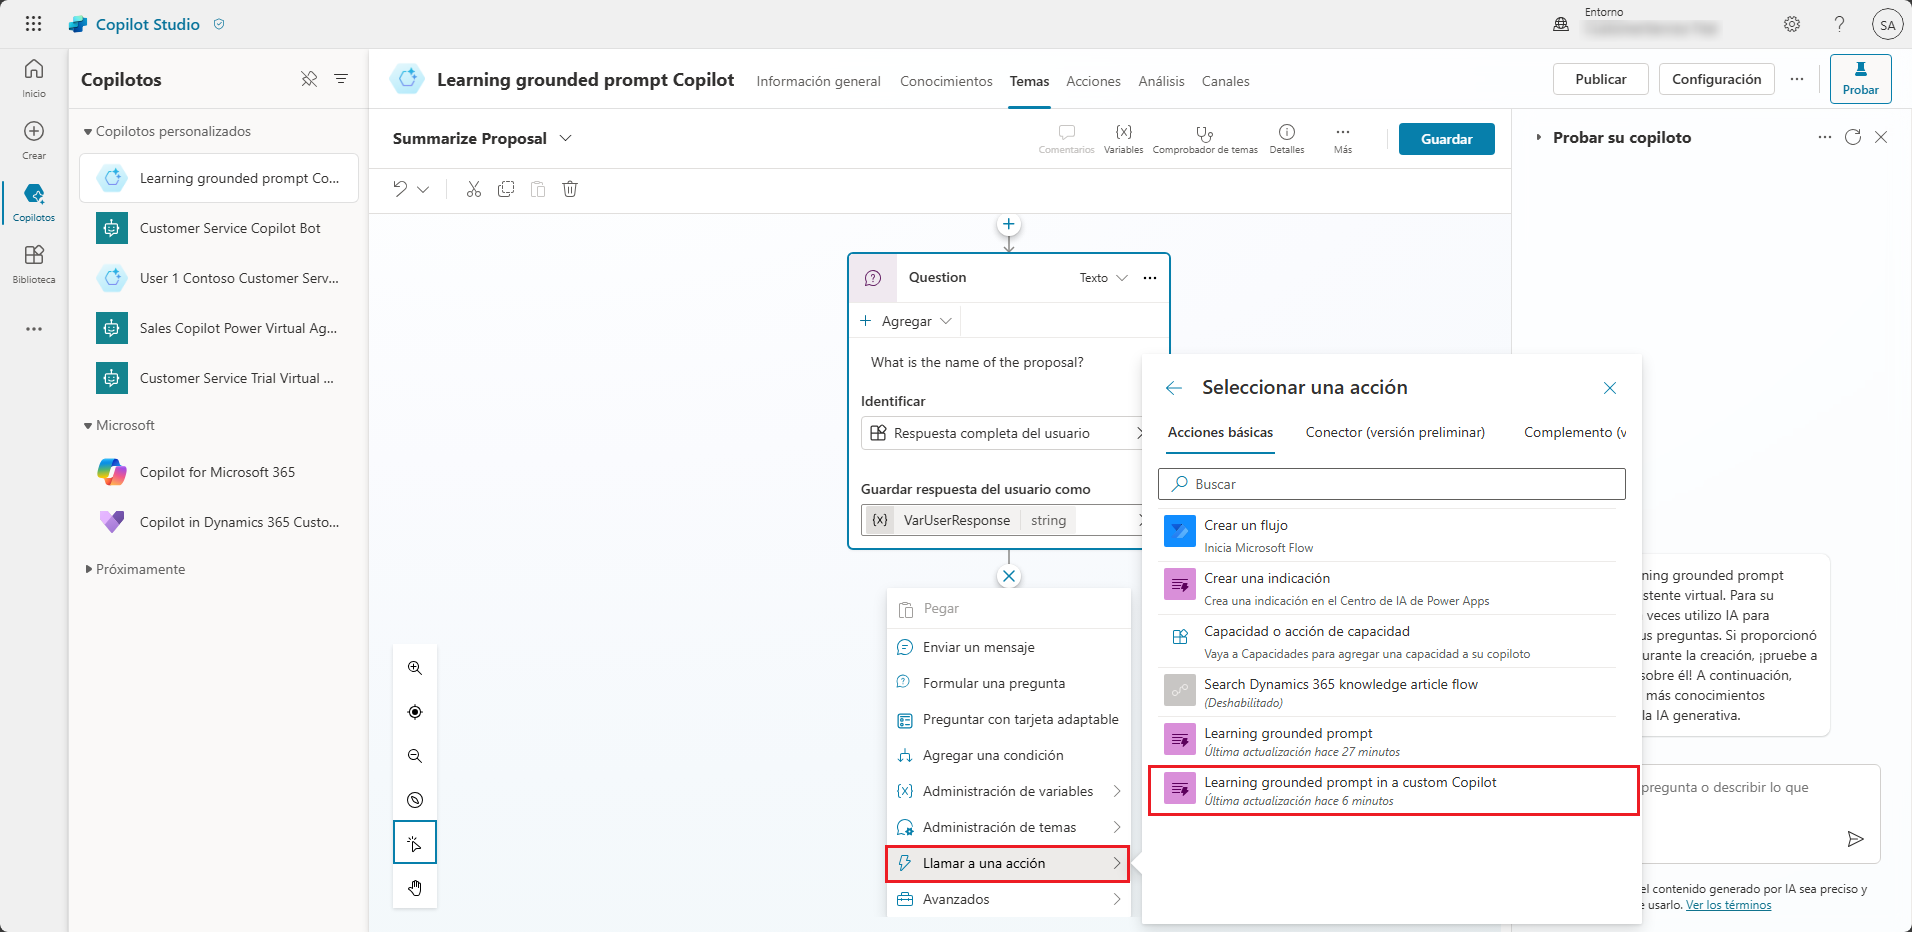The width and height of the screenshot is (1912, 932).
Task: Choose the Crear un flujo action
Action: (x=1388, y=535)
